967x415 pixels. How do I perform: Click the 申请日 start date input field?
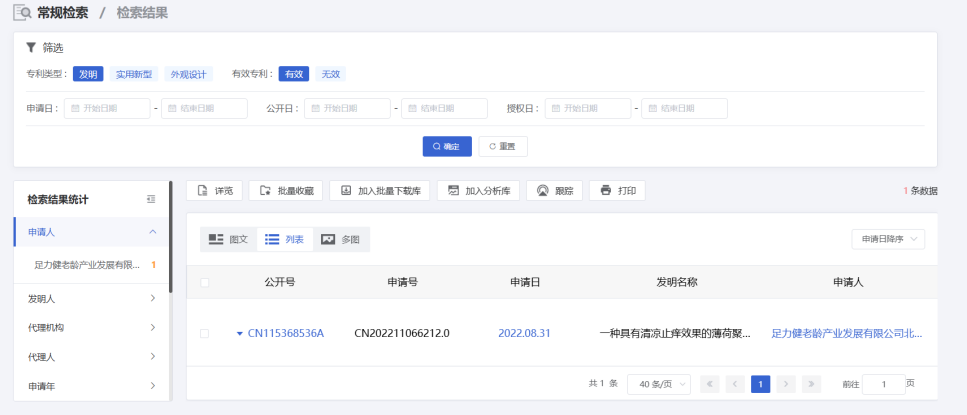106,108
